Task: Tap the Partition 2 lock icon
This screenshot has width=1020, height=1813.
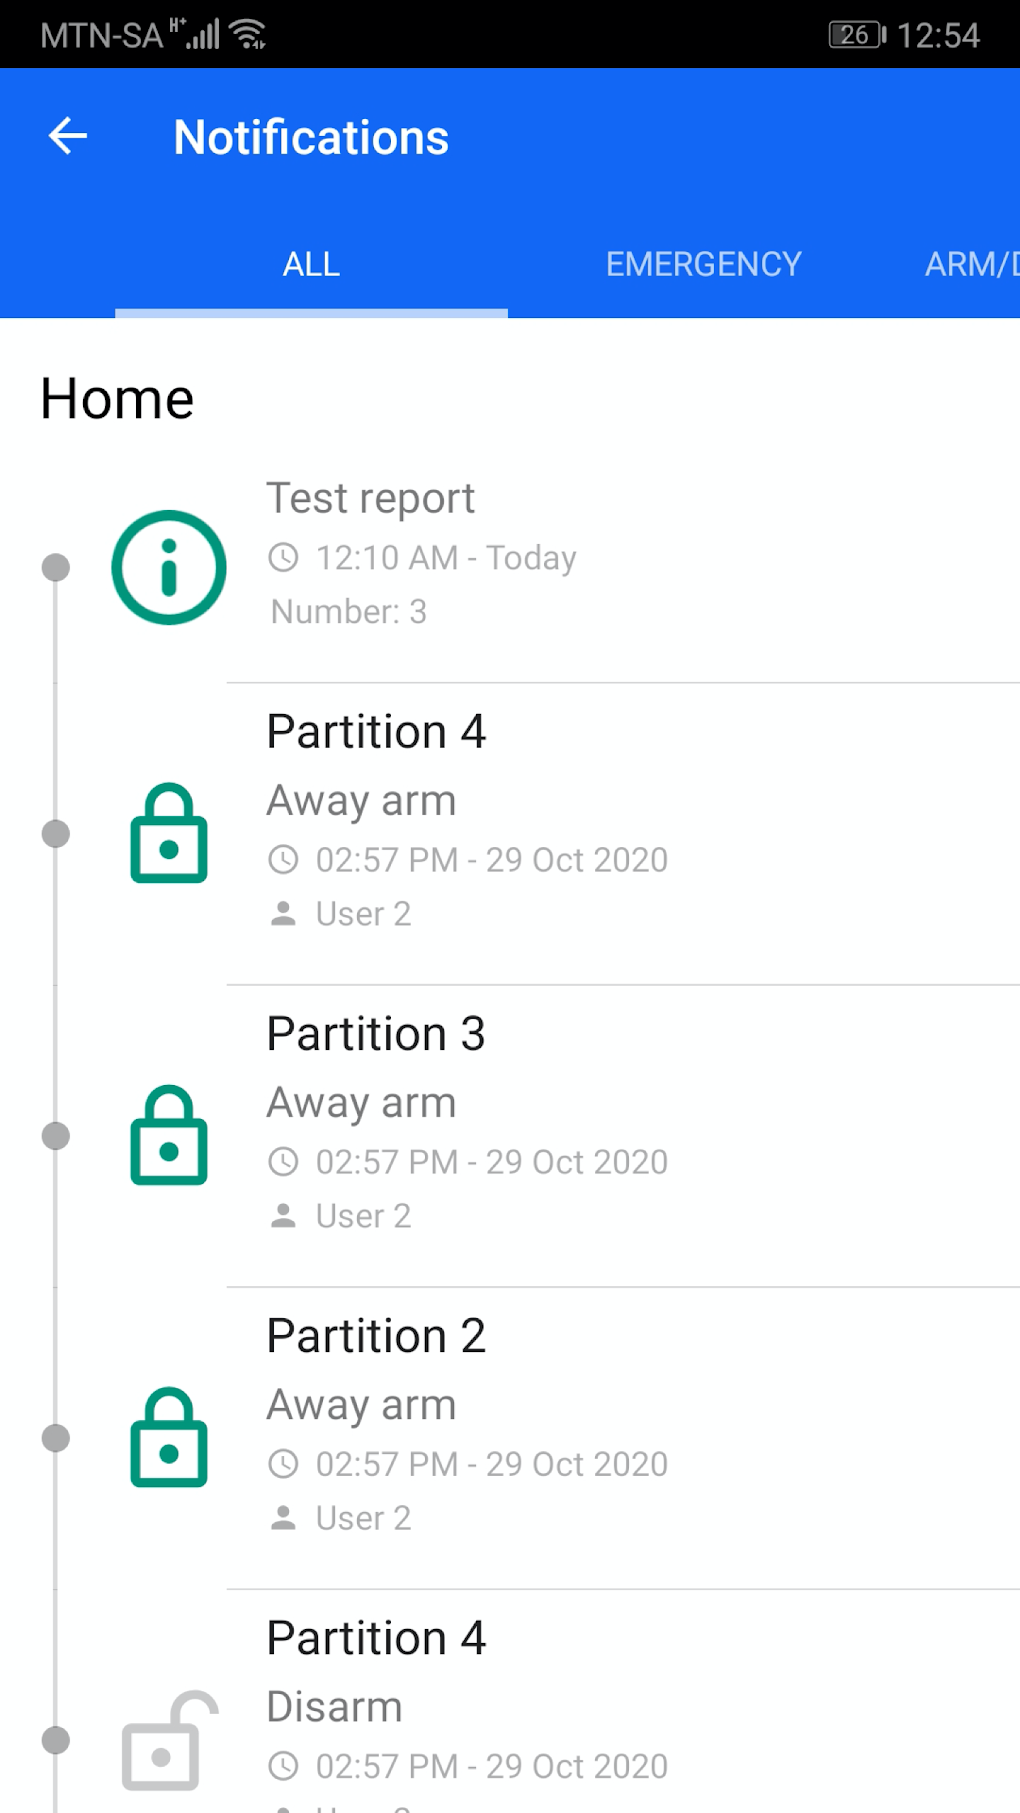Action: [169, 1437]
